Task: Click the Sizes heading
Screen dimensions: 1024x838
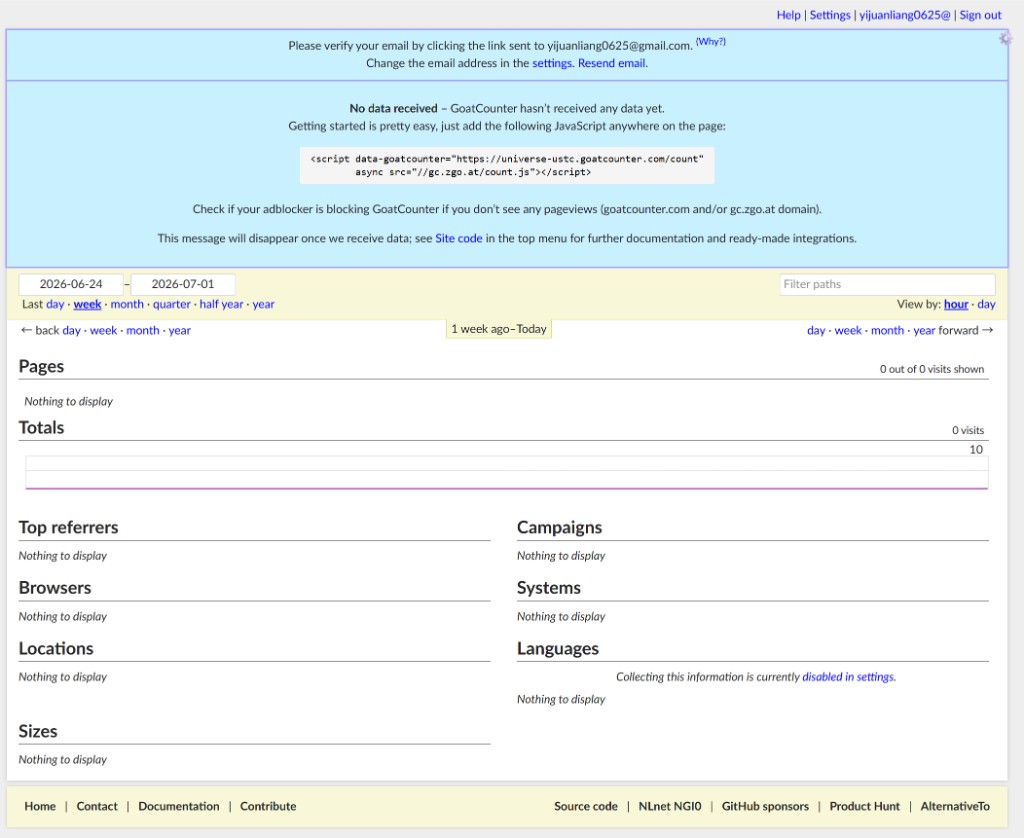Action: (x=38, y=732)
